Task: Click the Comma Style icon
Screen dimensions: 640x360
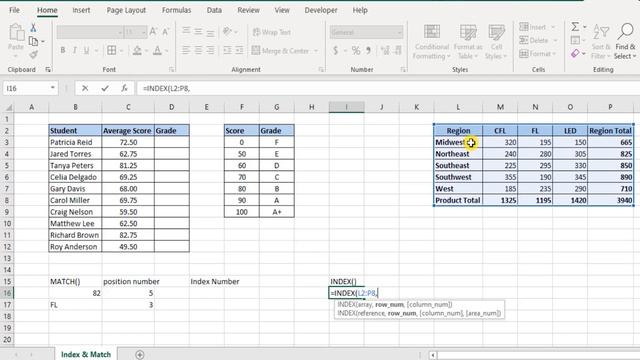Action: click(369, 50)
